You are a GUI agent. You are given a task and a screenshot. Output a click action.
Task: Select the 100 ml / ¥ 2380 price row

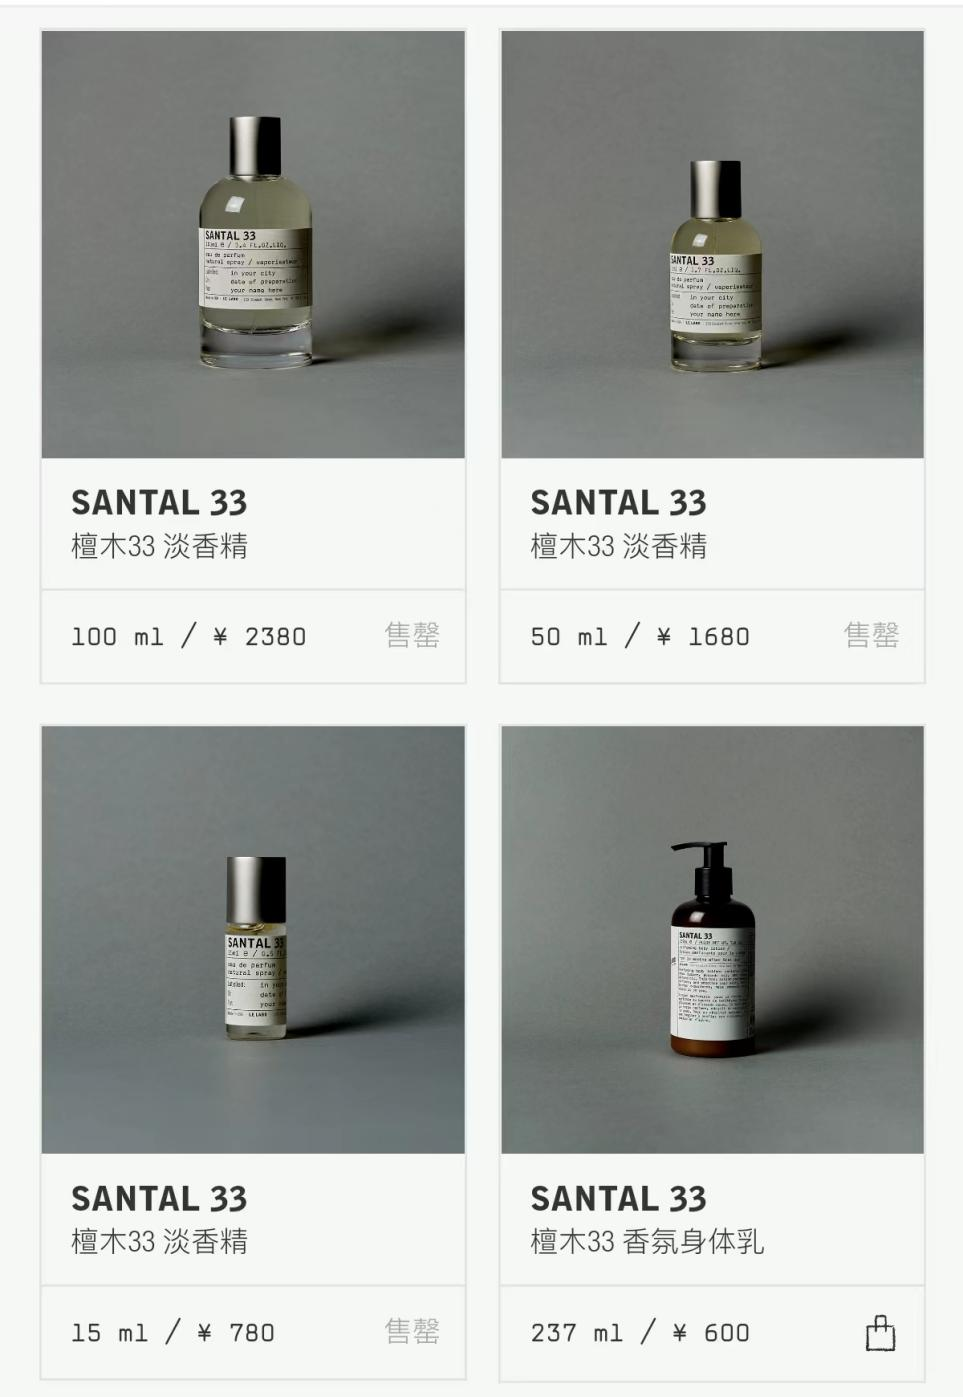(x=253, y=636)
